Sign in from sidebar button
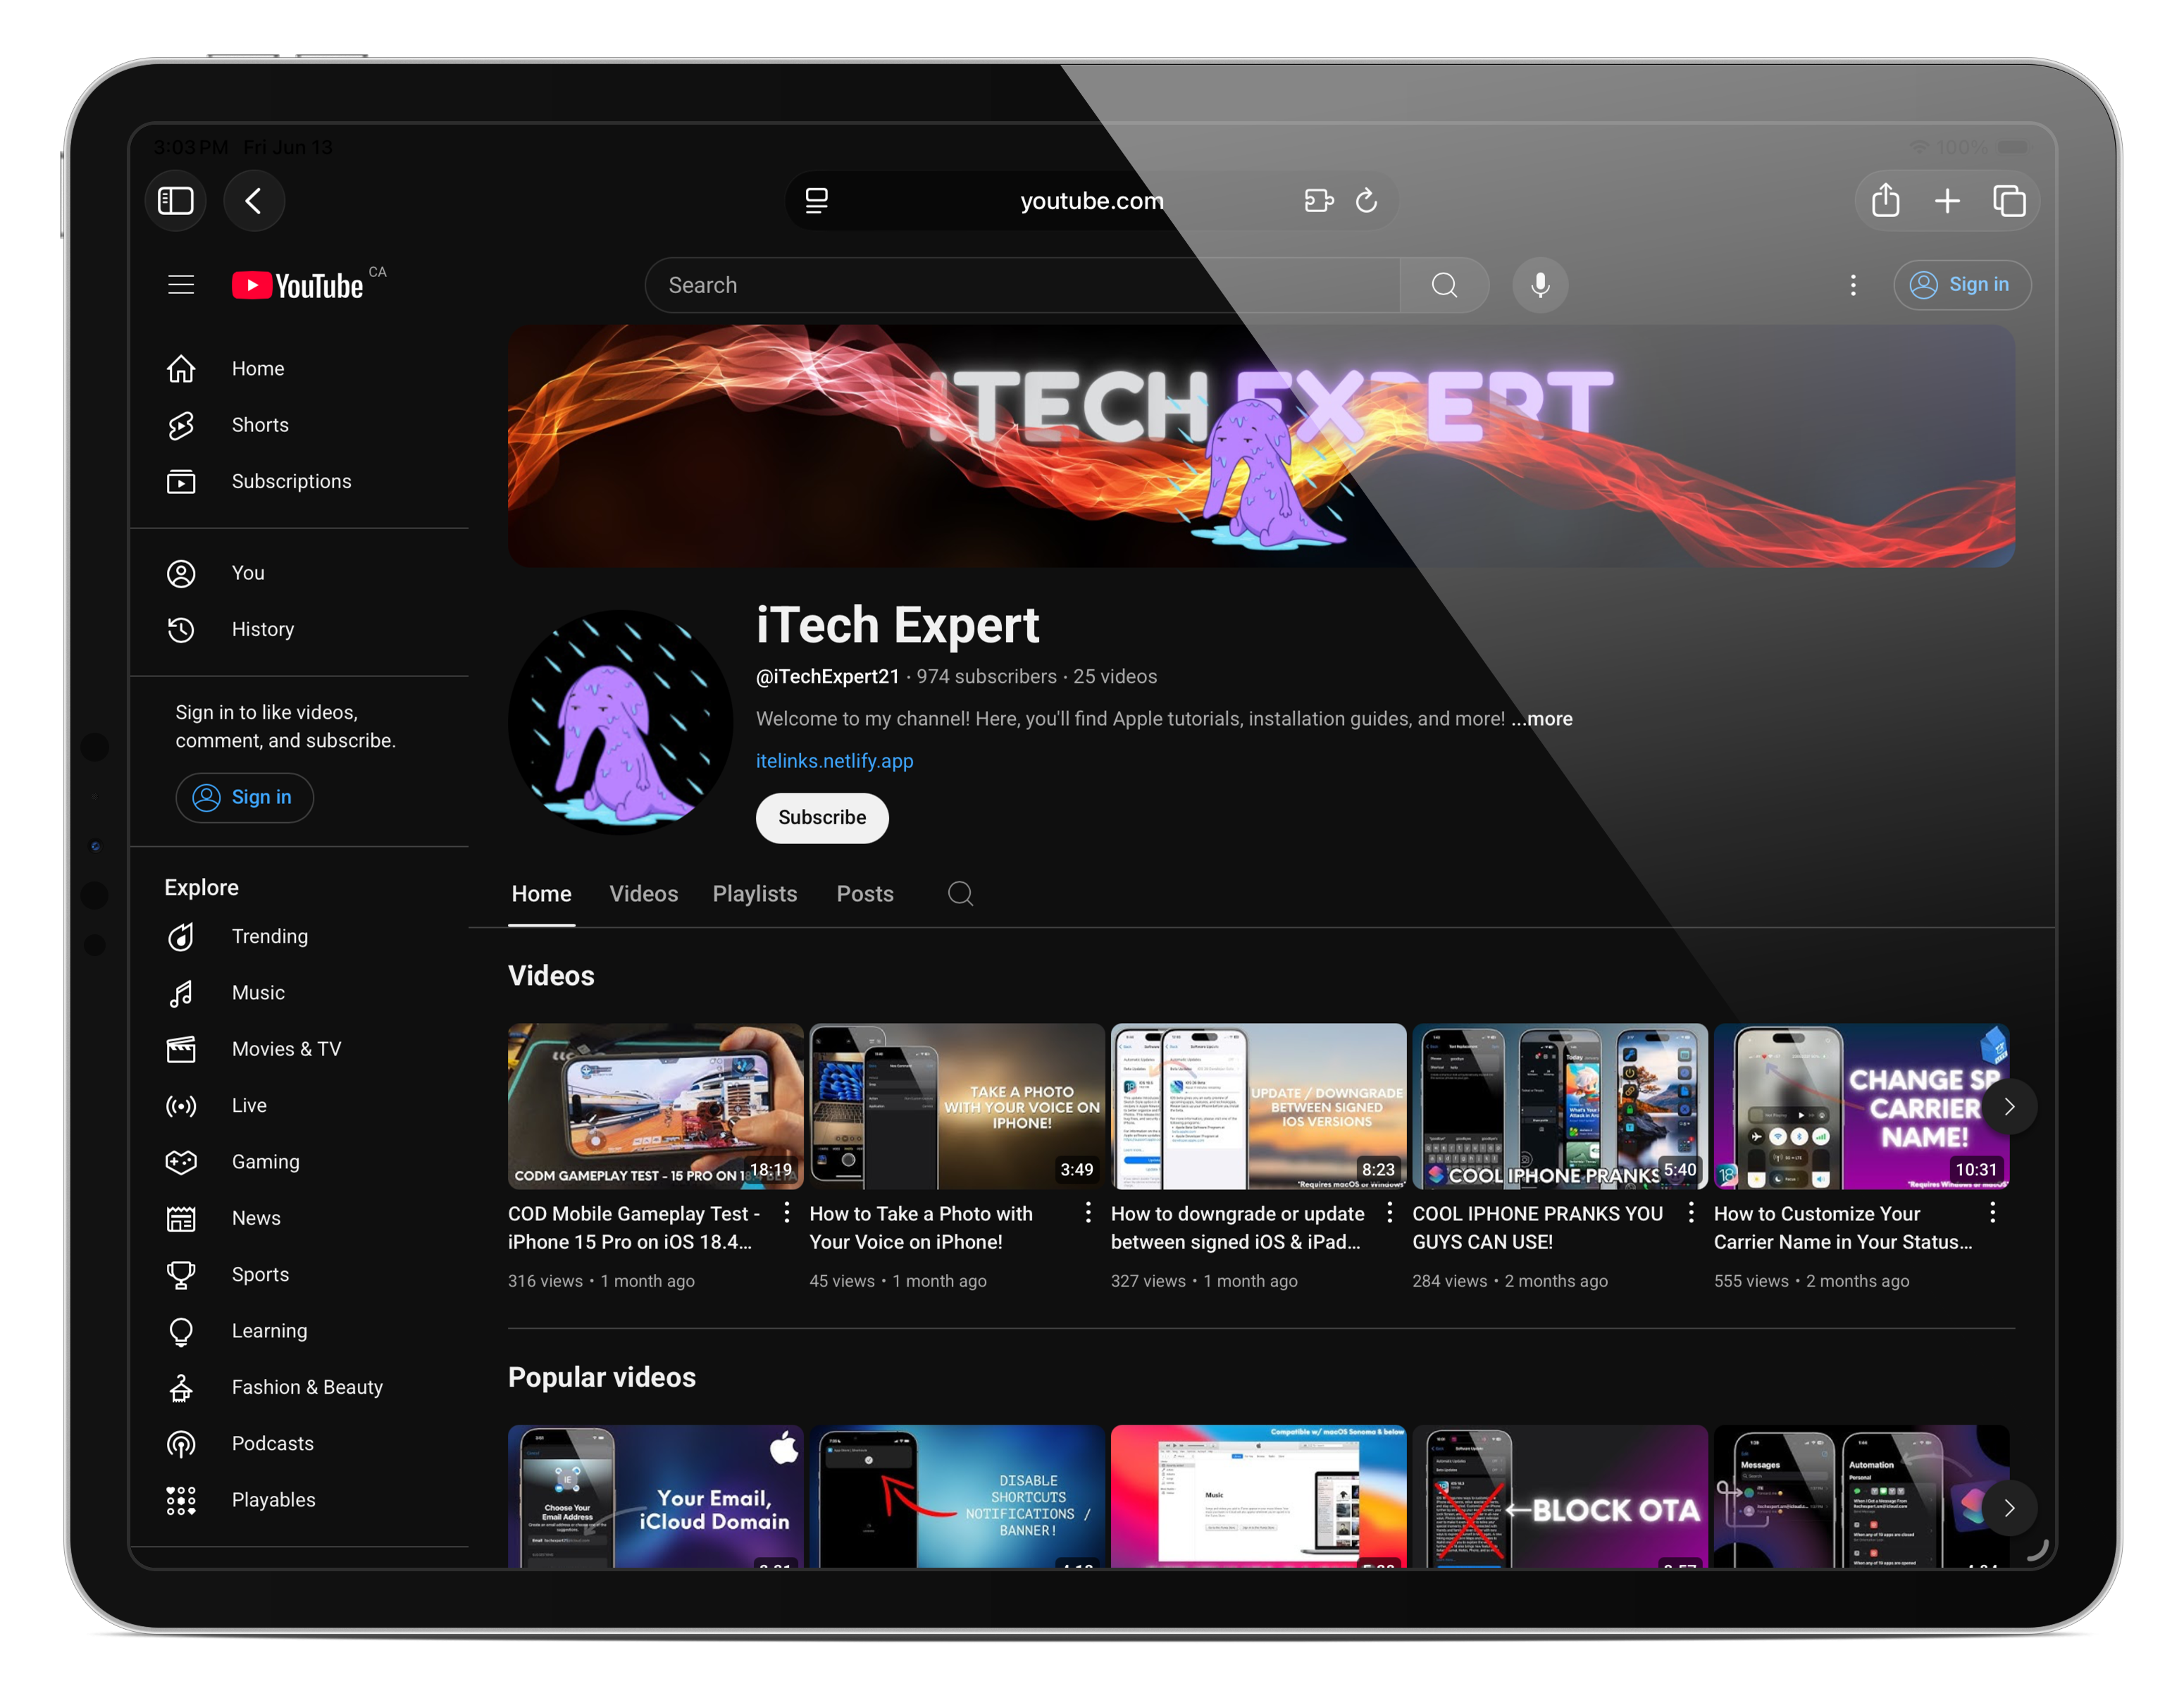The height and width of the screenshot is (1691, 2184). point(244,797)
